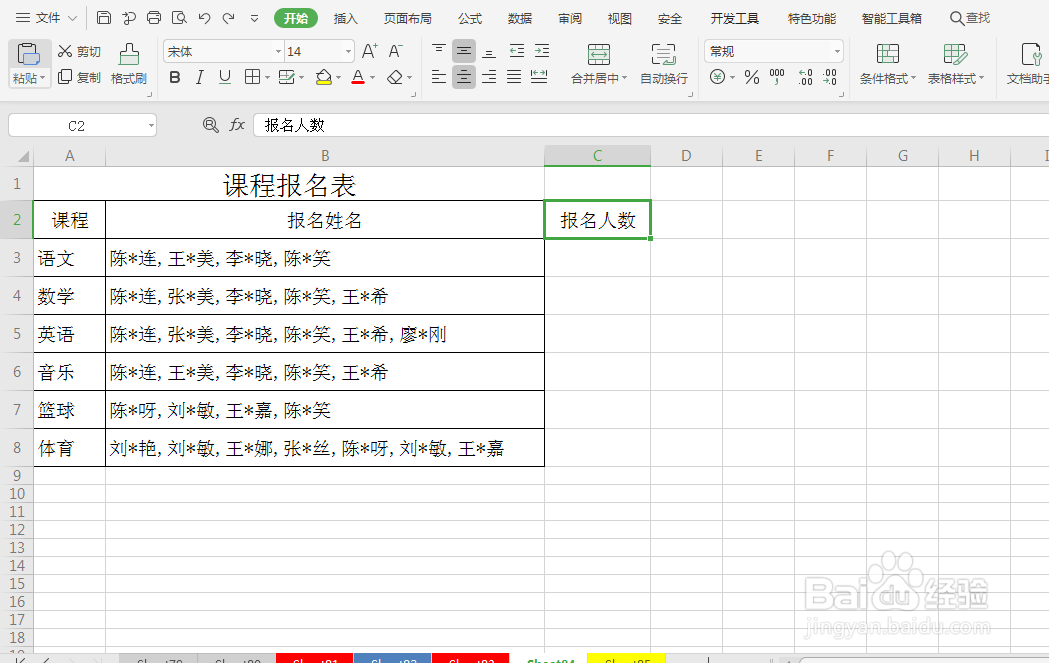The height and width of the screenshot is (663, 1049).
Task: Open Conditional Formatting 条件格式
Action: coord(888,64)
